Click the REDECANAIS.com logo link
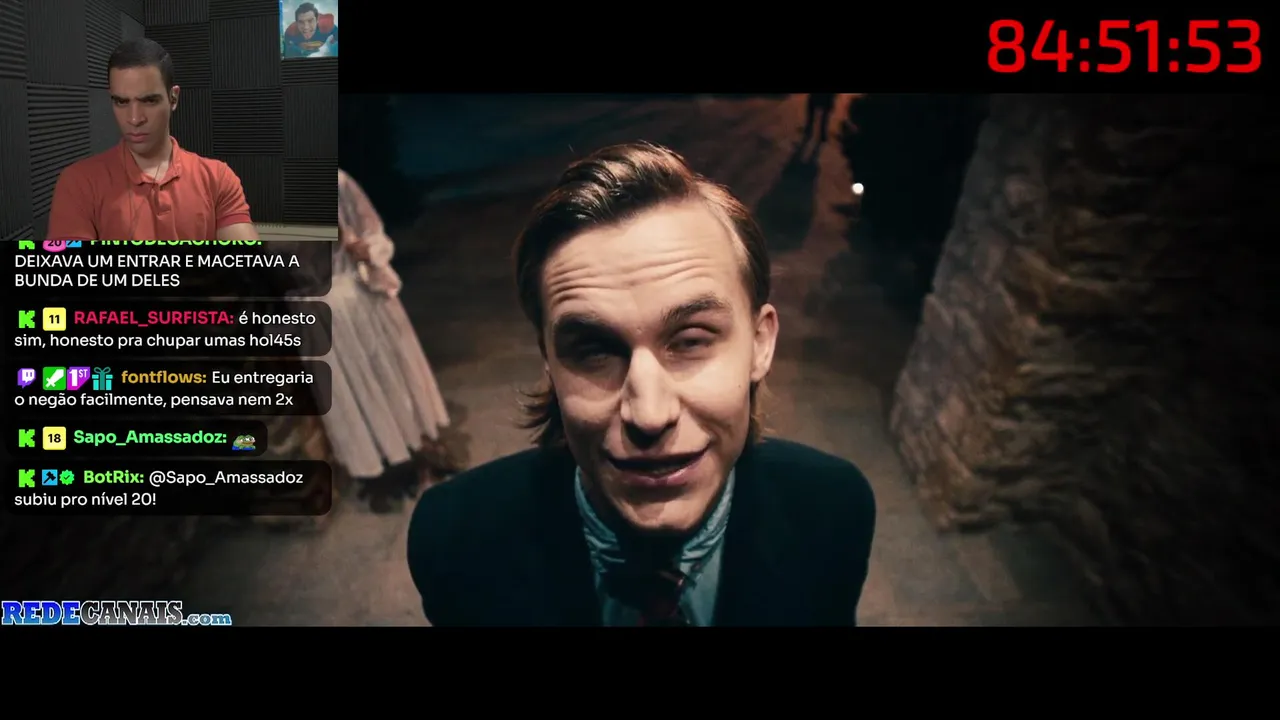Image resolution: width=1280 pixels, height=720 pixels. click(x=116, y=613)
